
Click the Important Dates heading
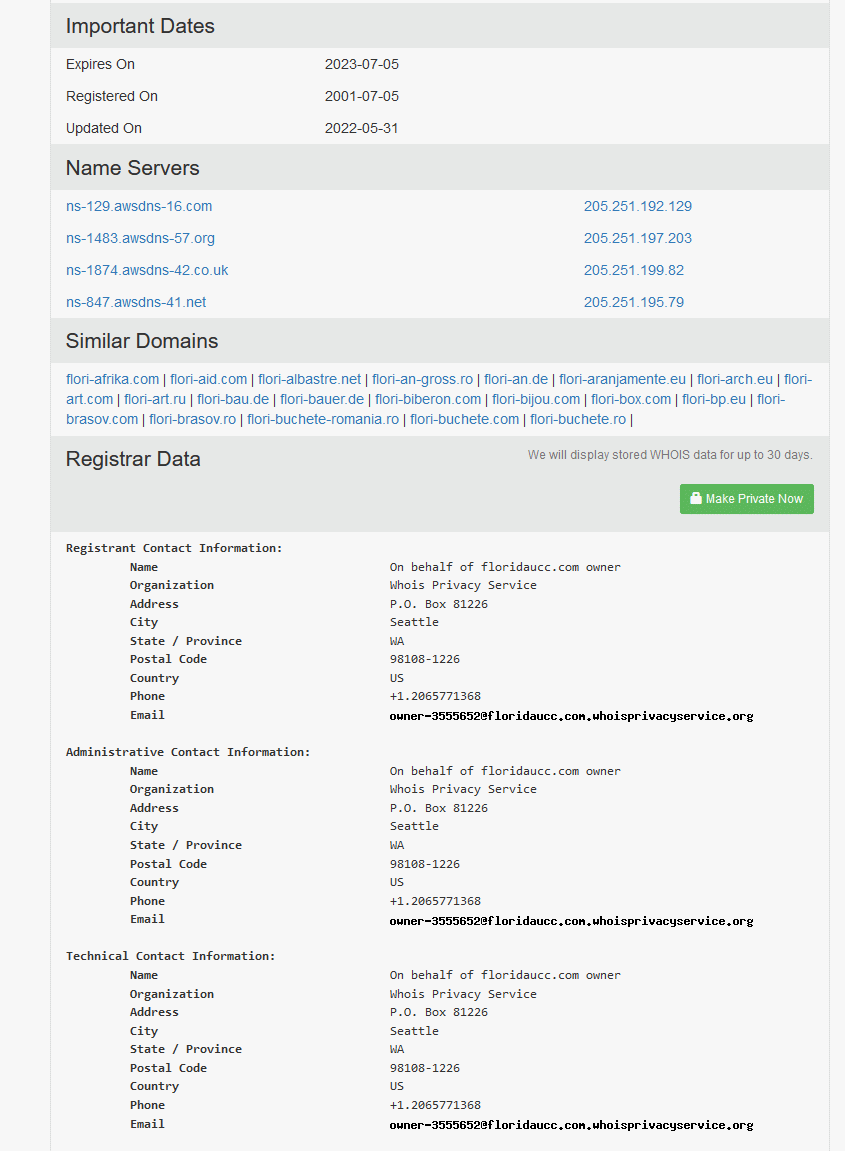[x=140, y=26]
